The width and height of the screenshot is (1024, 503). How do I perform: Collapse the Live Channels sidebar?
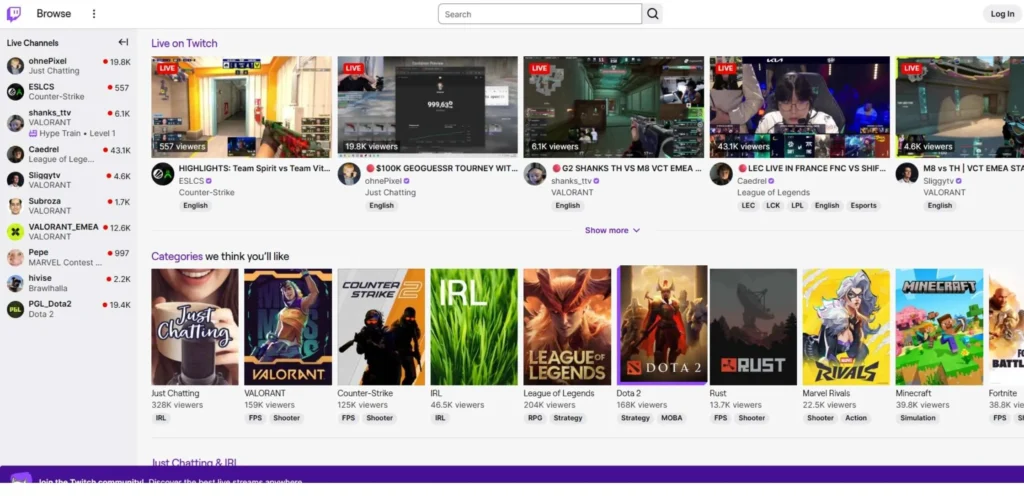click(x=123, y=42)
